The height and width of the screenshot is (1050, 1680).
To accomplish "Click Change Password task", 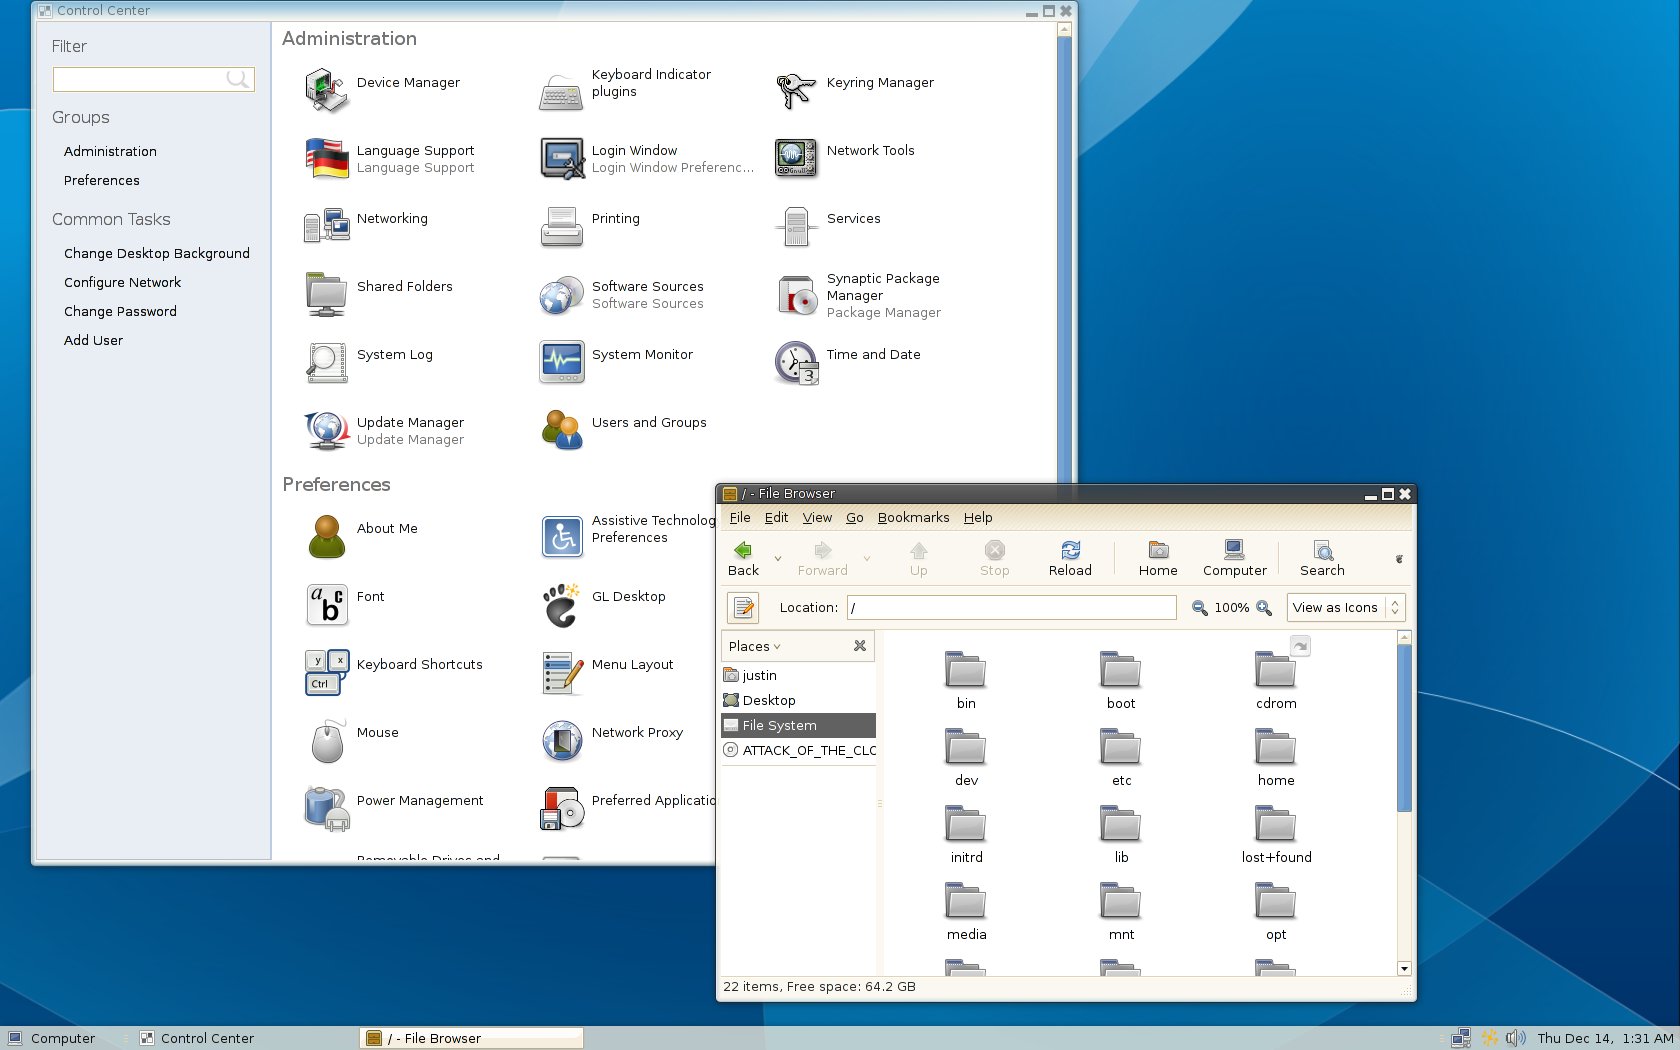I will (120, 311).
